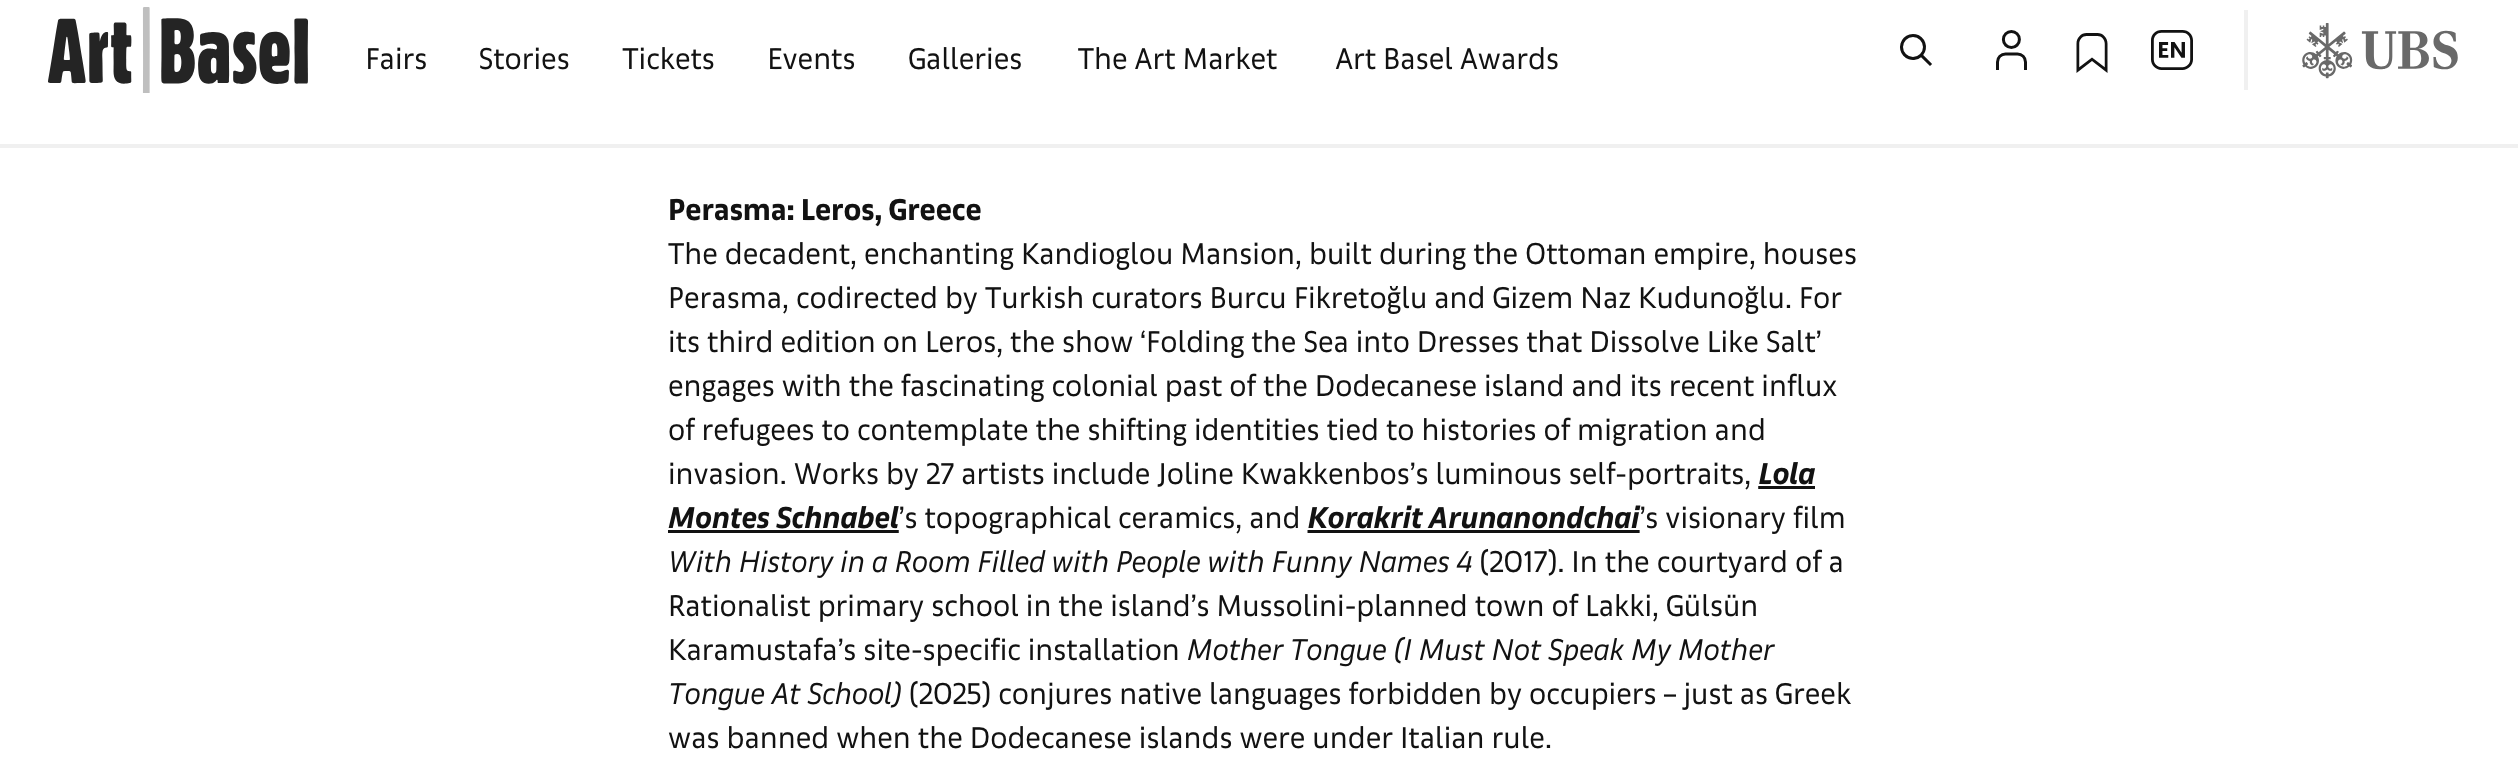Click the heading 'Perasma: Leros, Greece'

click(x=824, y=210)
